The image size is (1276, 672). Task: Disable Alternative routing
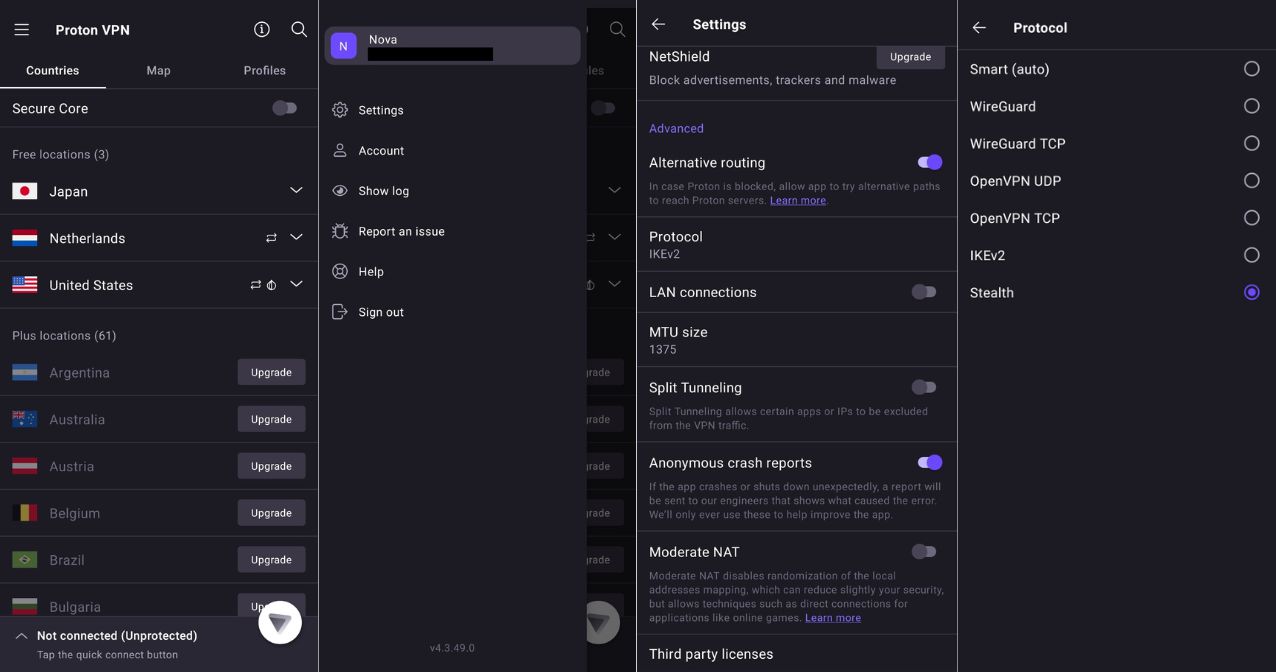point(928,161)
